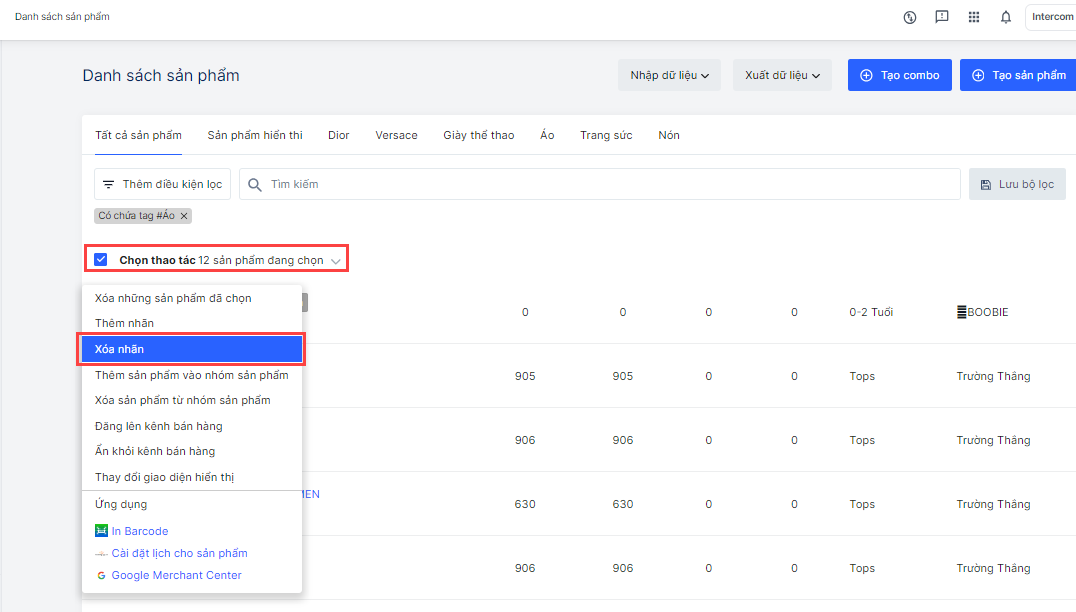Screen dimensions: 1076x612
Task: Select the Xóa nhãn menu option
Action: [x=191, y=349]
